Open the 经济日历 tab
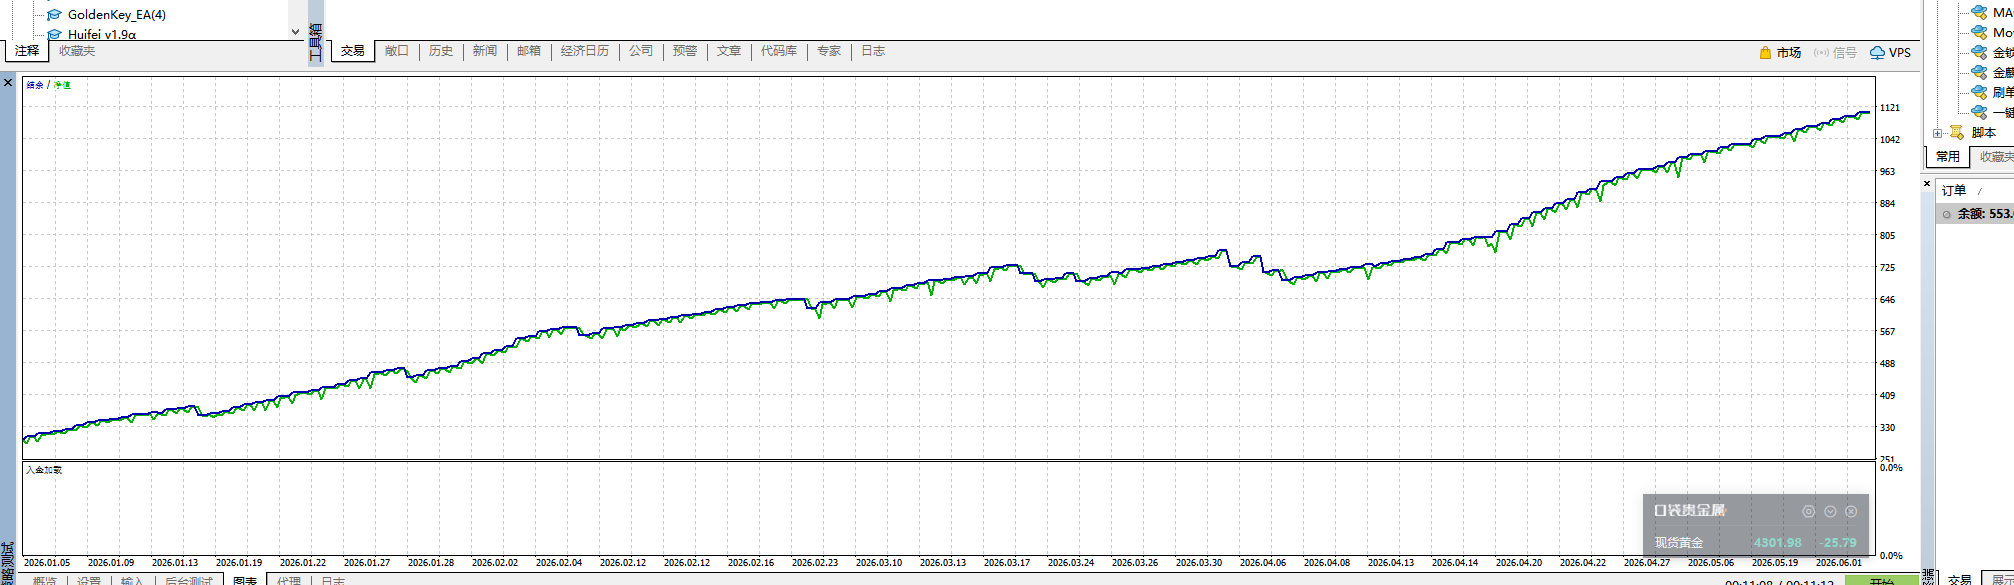Screen dimensions: 2014x585 click(x=585, y=51)
